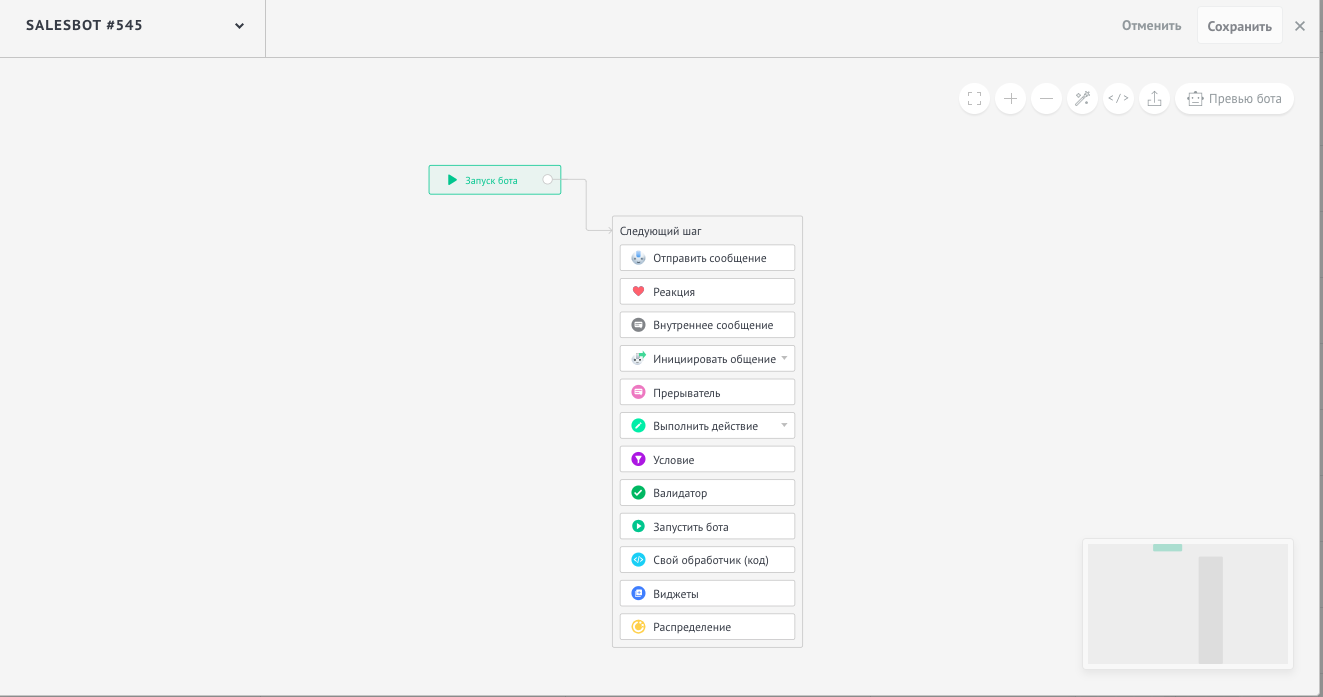Viewport: 1323px width, 697px height.
Task: Click the gray Внутреннее сообщение icon
Action: [638, 325]
